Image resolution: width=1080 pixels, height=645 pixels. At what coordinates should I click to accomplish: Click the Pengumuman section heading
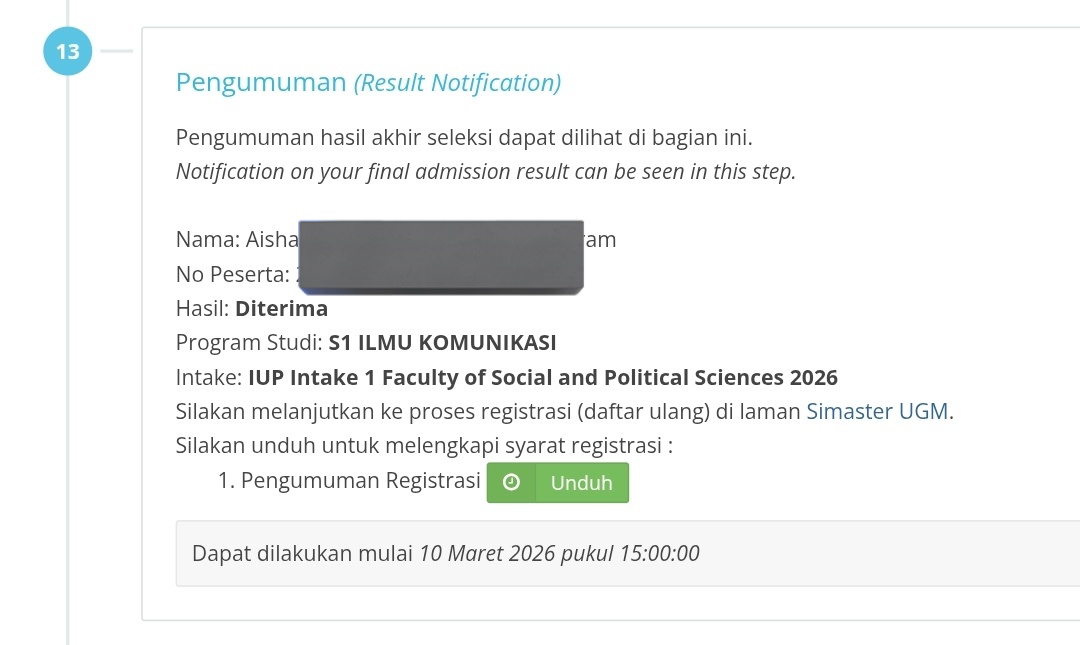point(261,82)
